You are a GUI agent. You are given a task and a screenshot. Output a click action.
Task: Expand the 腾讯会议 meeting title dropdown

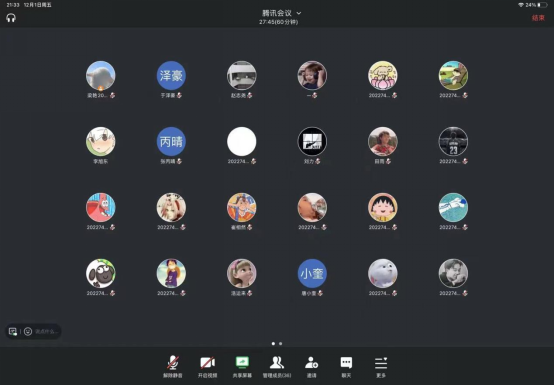(282, 13)
